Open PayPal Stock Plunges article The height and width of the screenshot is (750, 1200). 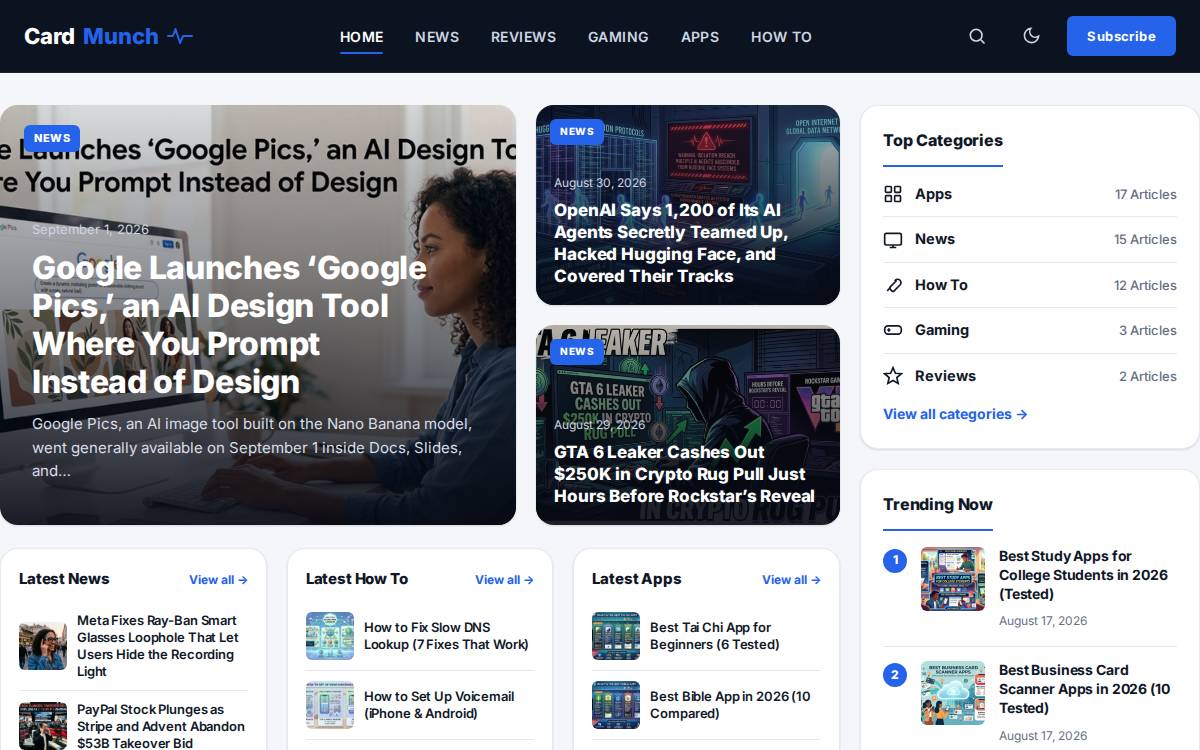161,726
